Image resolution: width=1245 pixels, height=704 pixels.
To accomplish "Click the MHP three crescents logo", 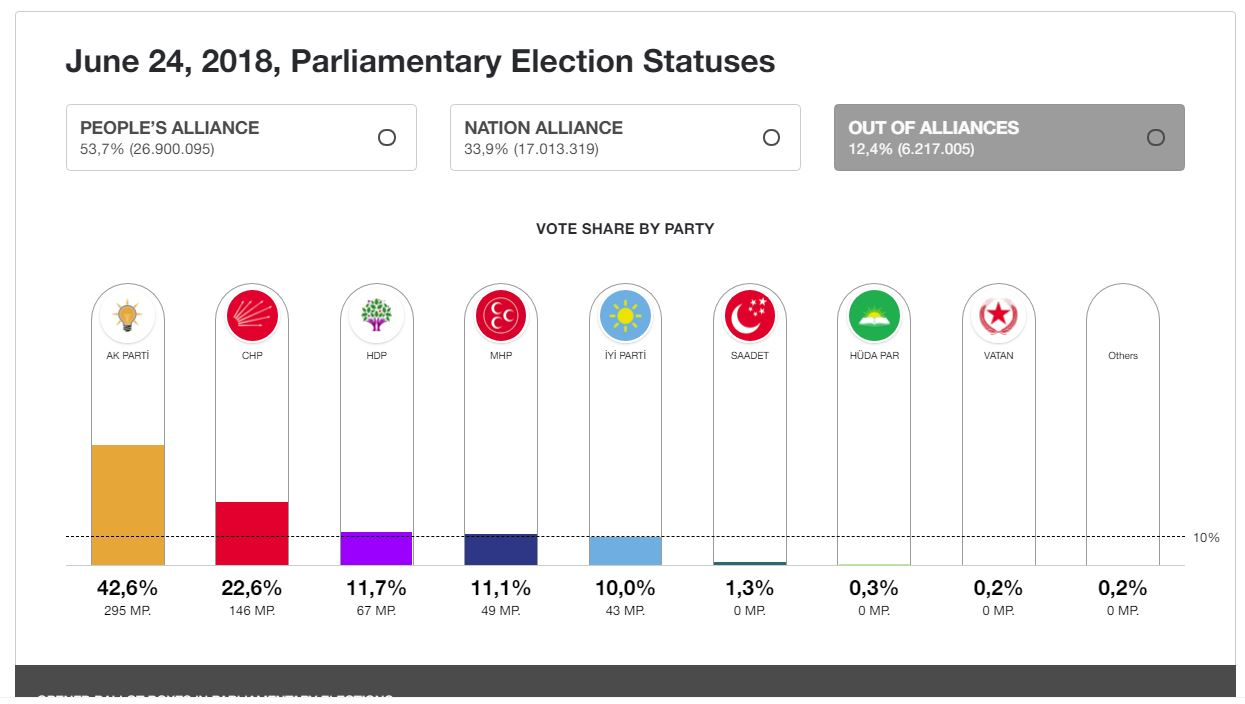I will pos(501,318).
